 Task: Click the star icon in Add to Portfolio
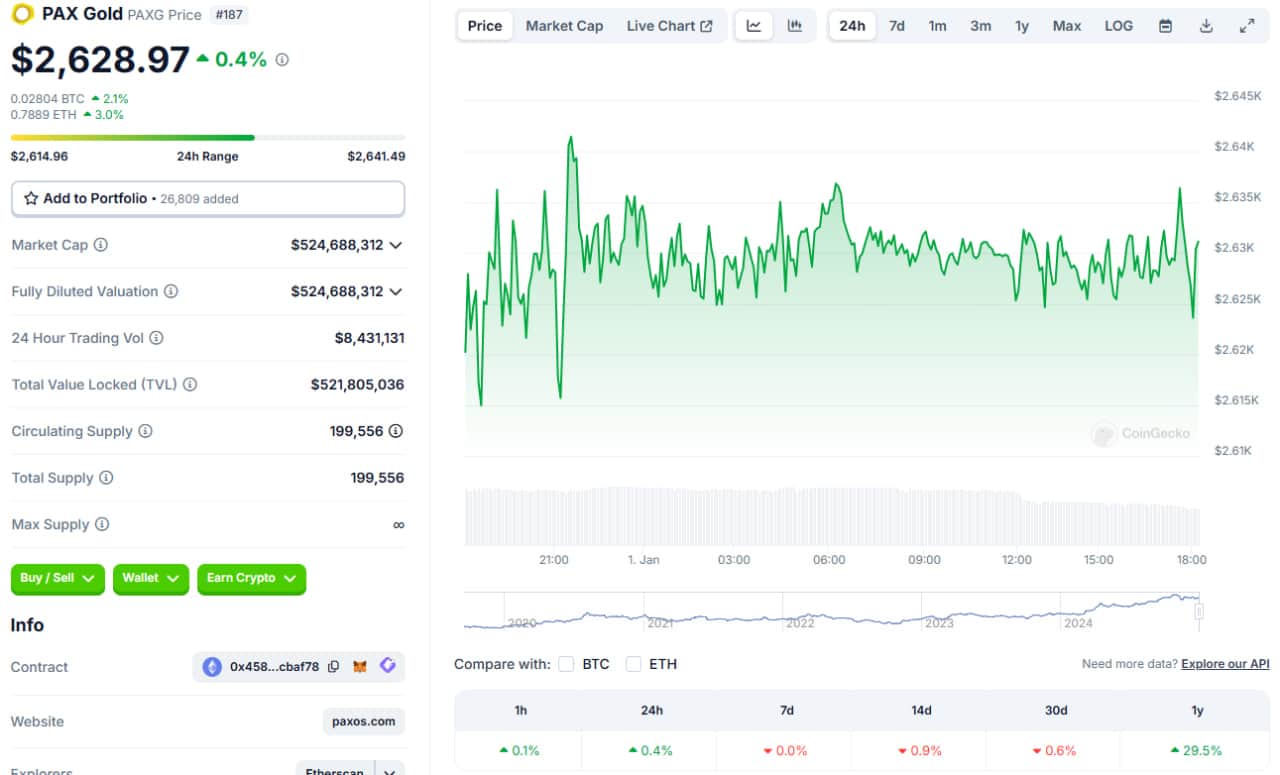pos(31,198)
